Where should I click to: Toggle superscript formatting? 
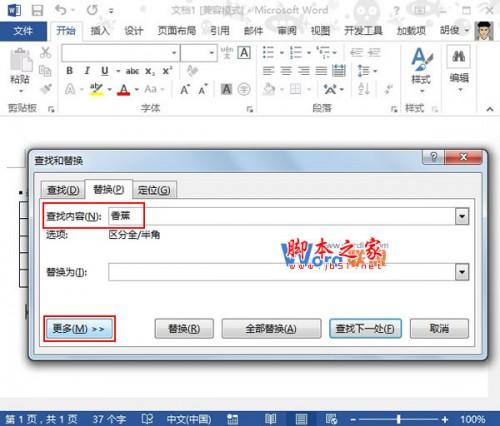point(167,71)
